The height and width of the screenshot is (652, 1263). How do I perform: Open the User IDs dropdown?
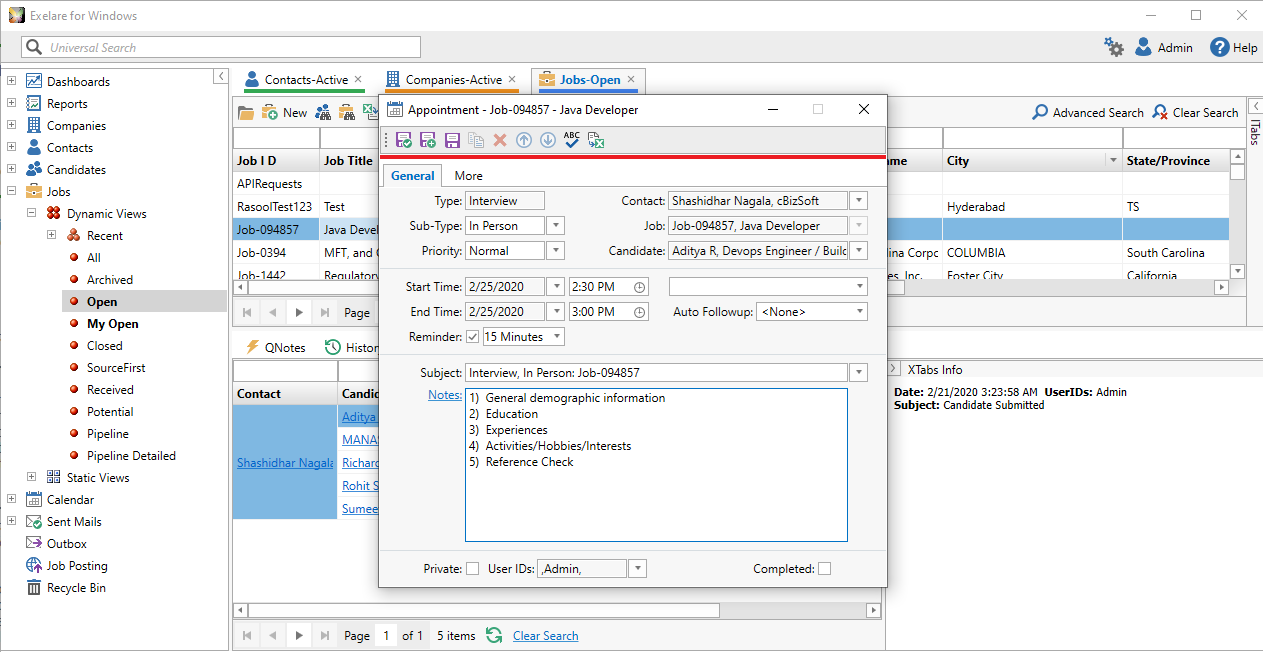click(x=637, y=569)
